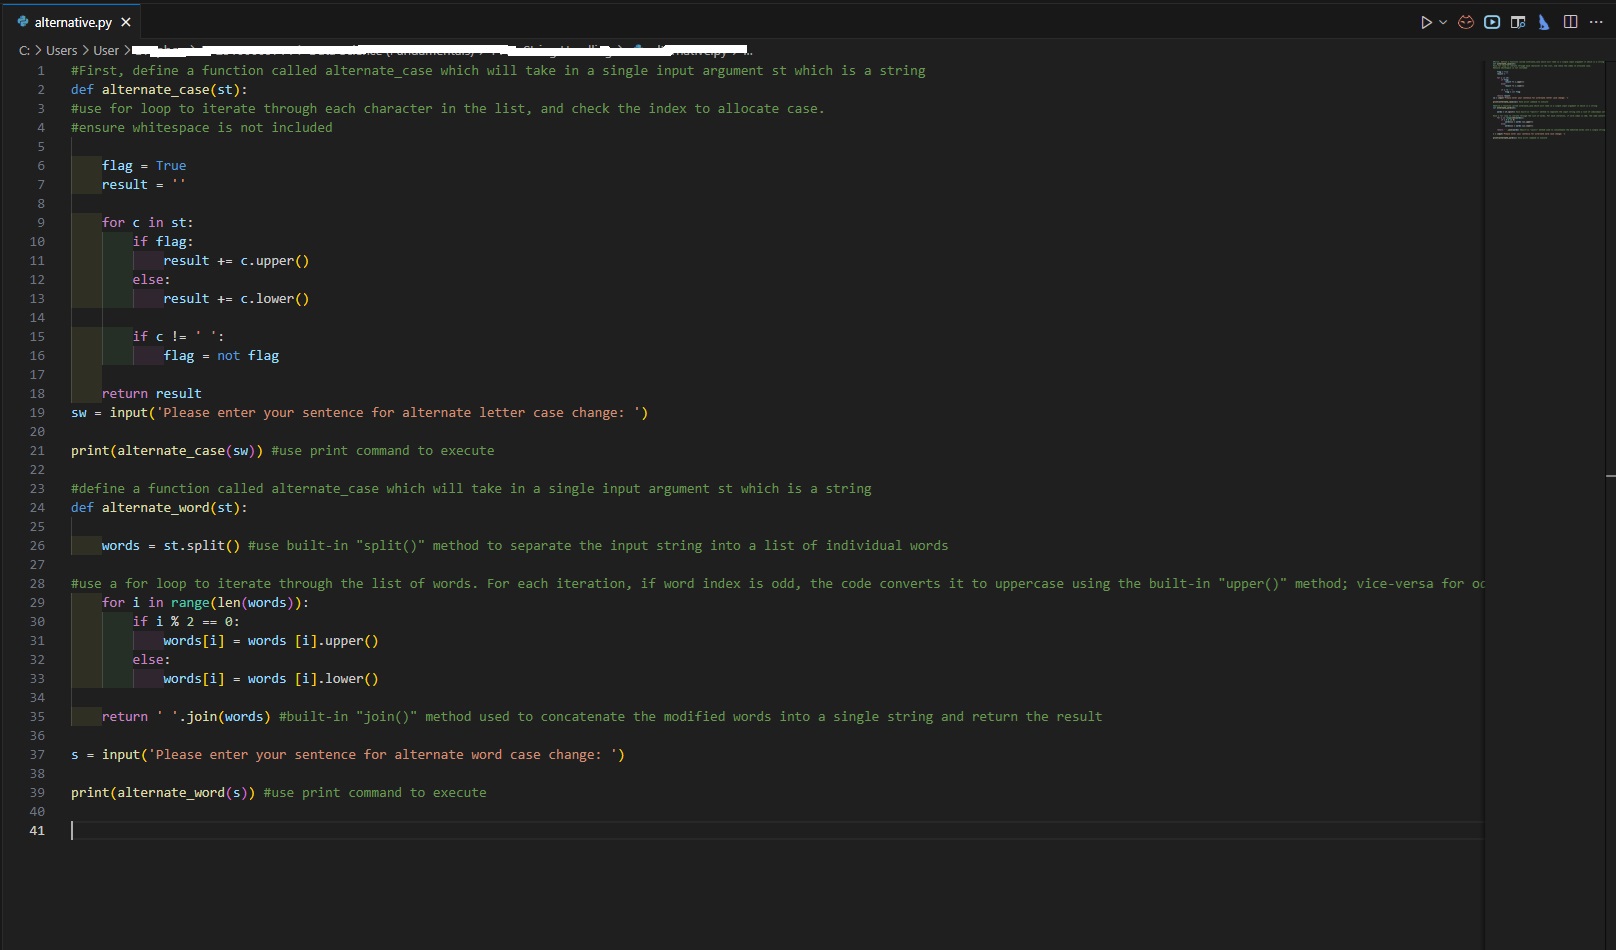Open the Code Runner play icon
This screenshot has height=950, width=1616.
[x=1491, y=20]
